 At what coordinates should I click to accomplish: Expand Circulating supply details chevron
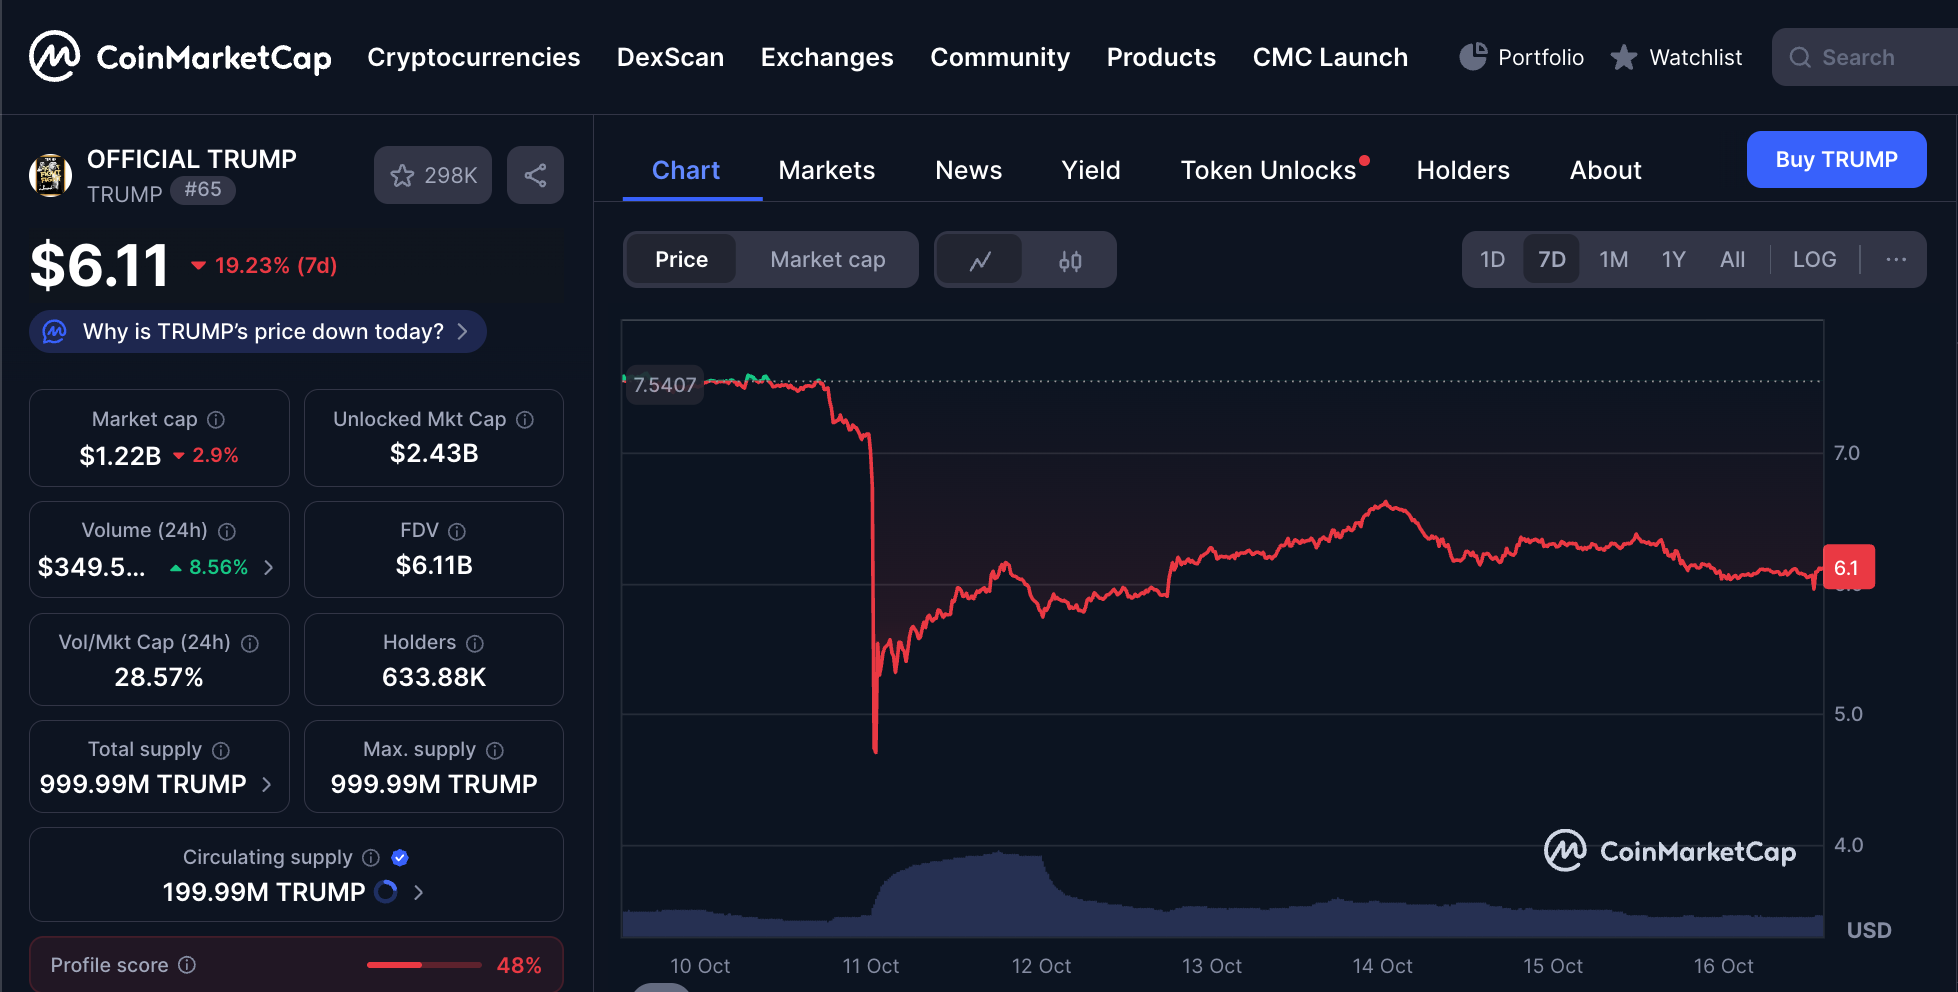(x=418, y=892)
